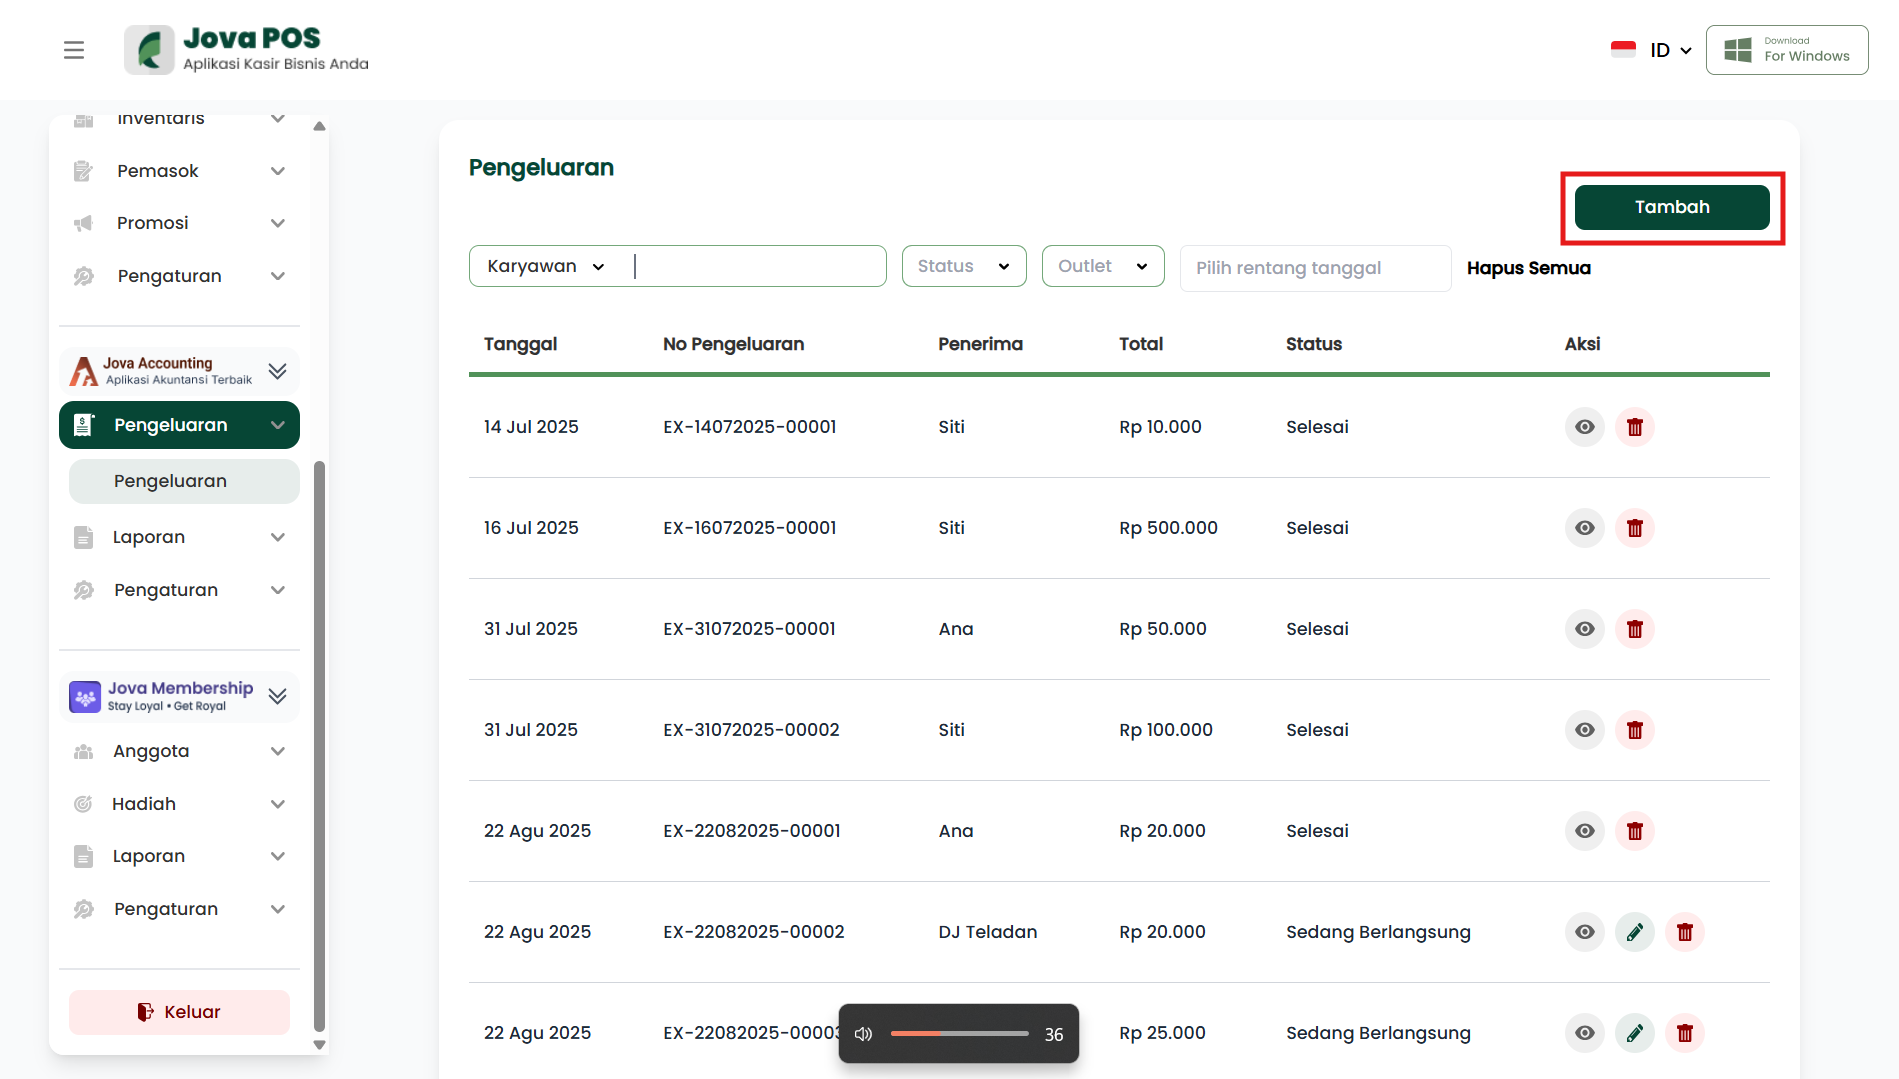Screen dimensions: 1899x1079
Task: Open the Outlet filter dropdown
Action: (x=1102, y=266)
